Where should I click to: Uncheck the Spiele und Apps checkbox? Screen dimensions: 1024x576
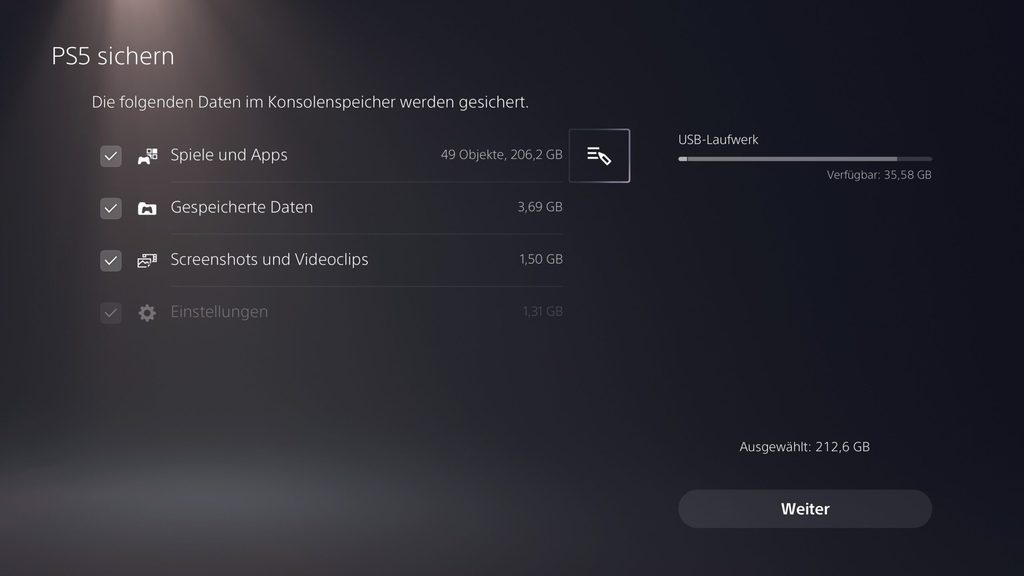[x=110, y=156]
